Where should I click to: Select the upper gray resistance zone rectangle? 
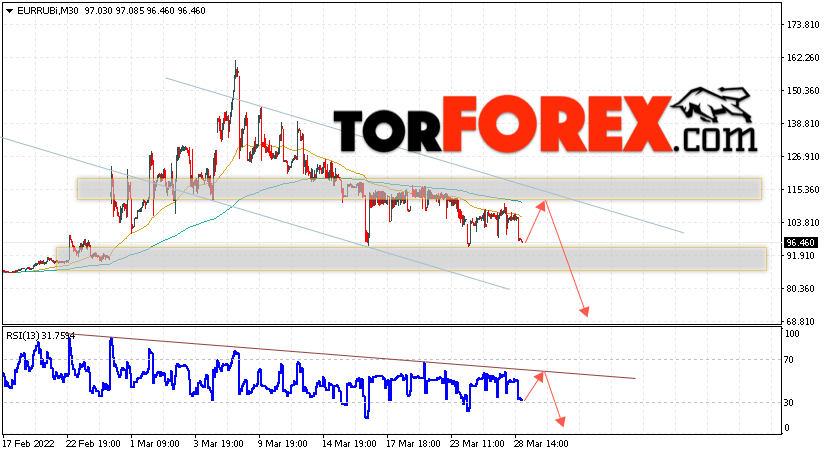click(419, 189)
